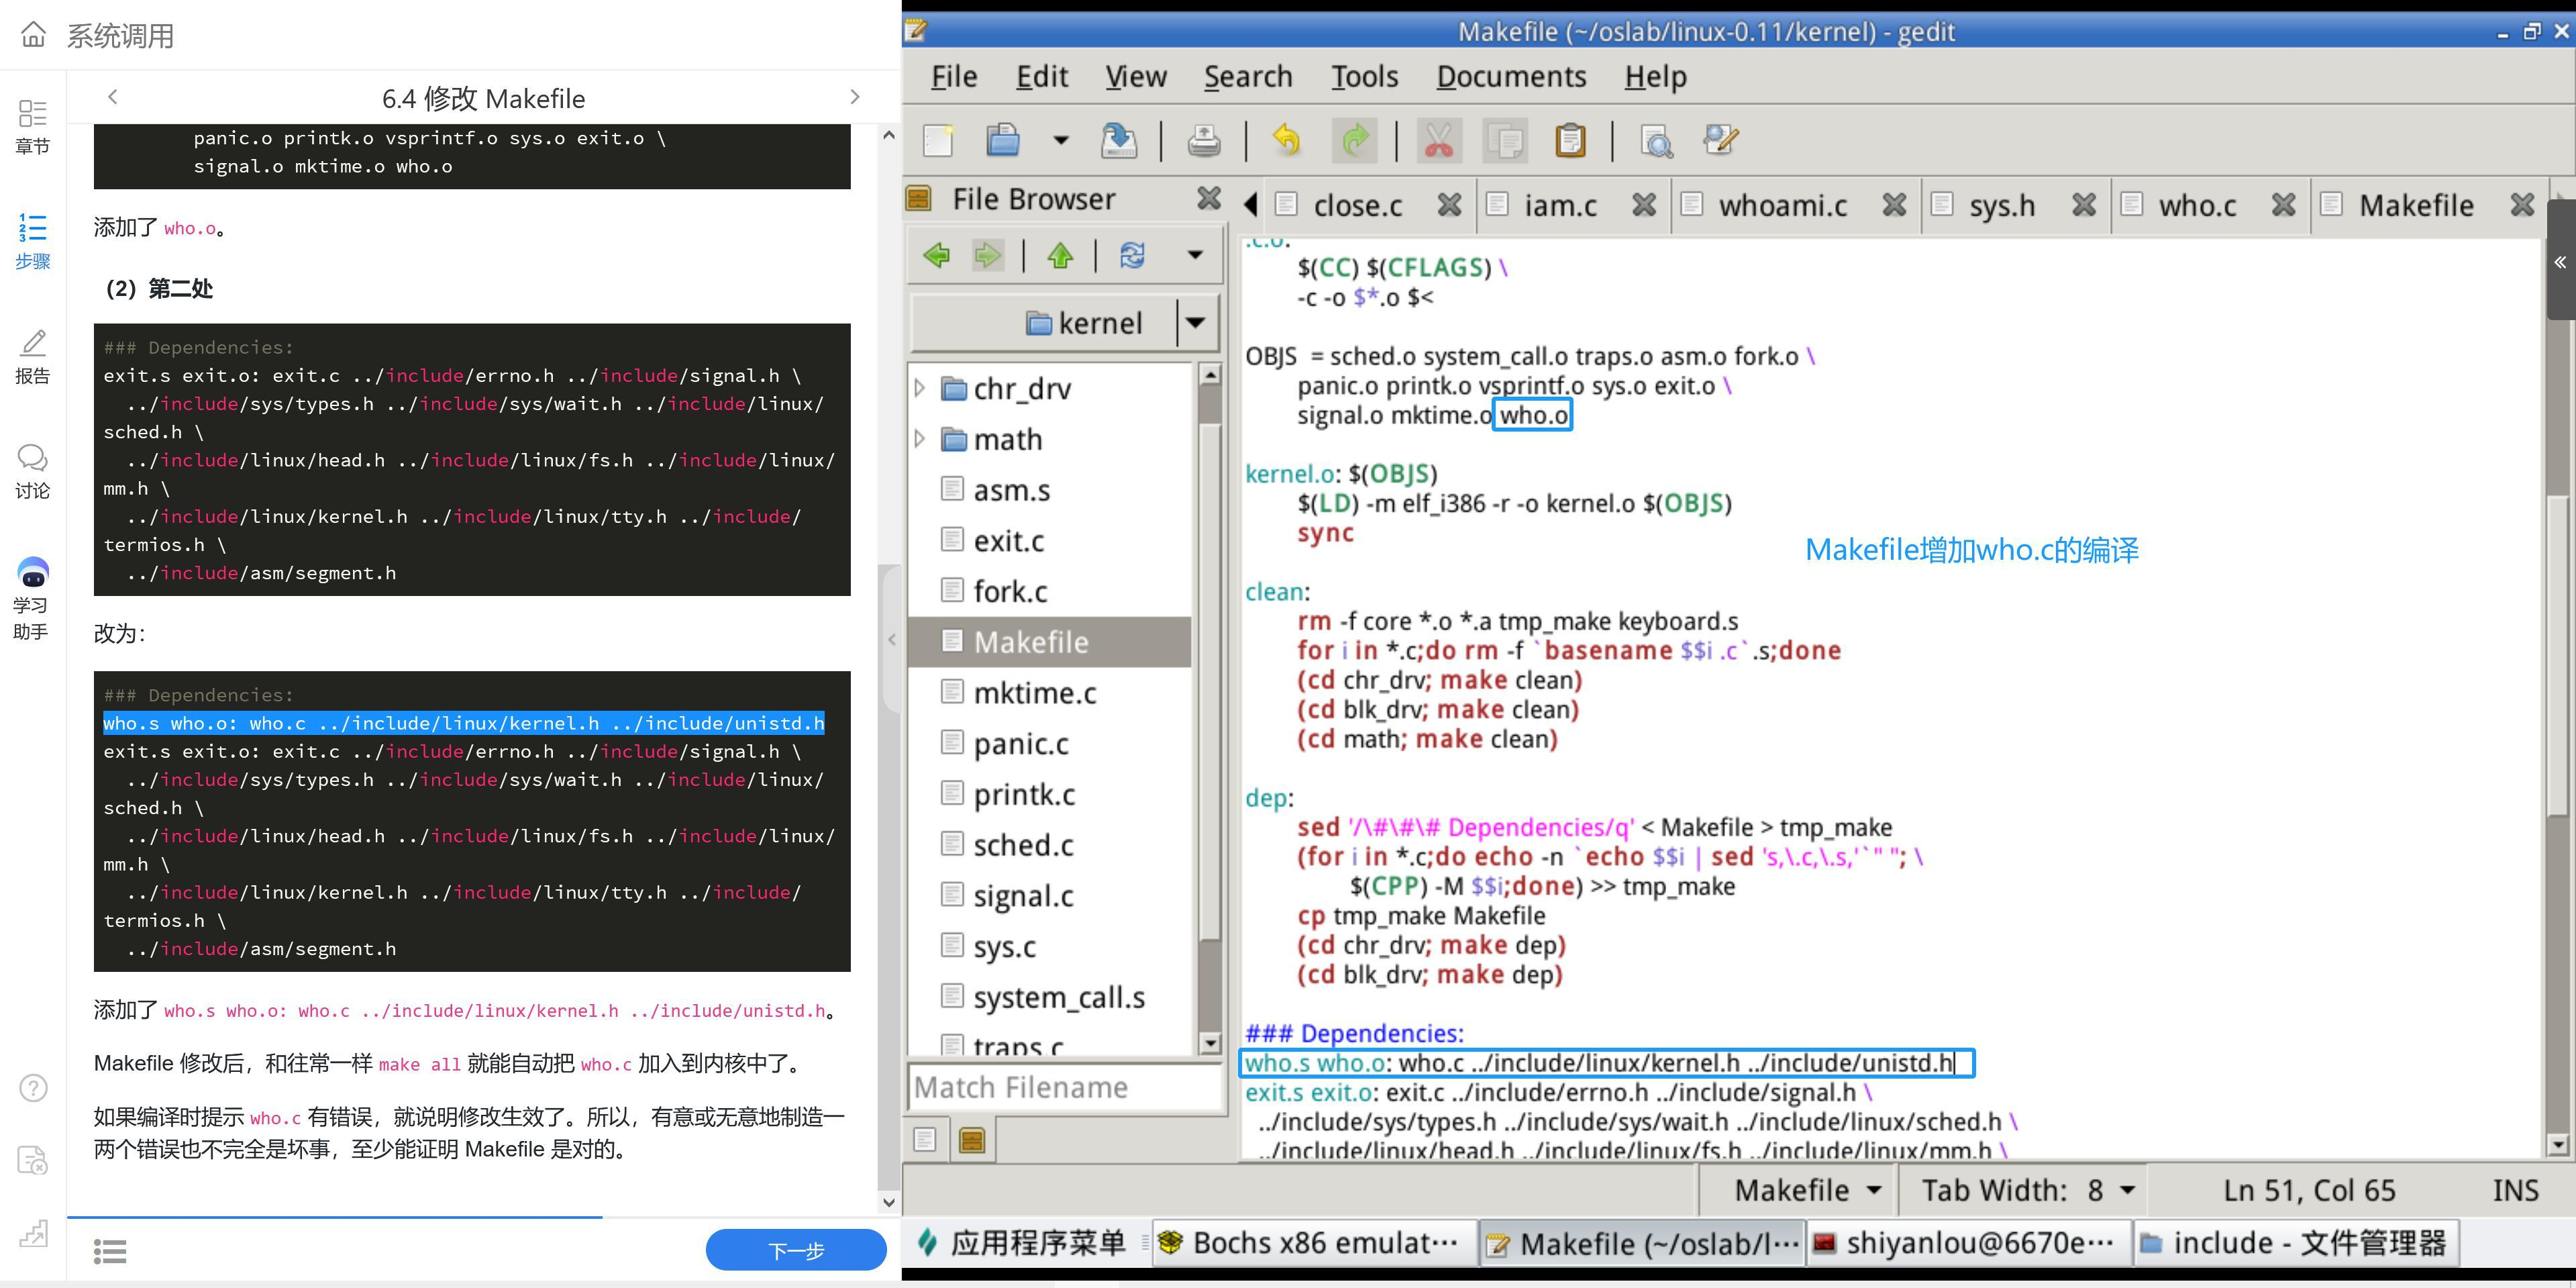Click gedit Redo toolbar icon
This screenshot has height=1288, width=2576.
point(1354,140)
